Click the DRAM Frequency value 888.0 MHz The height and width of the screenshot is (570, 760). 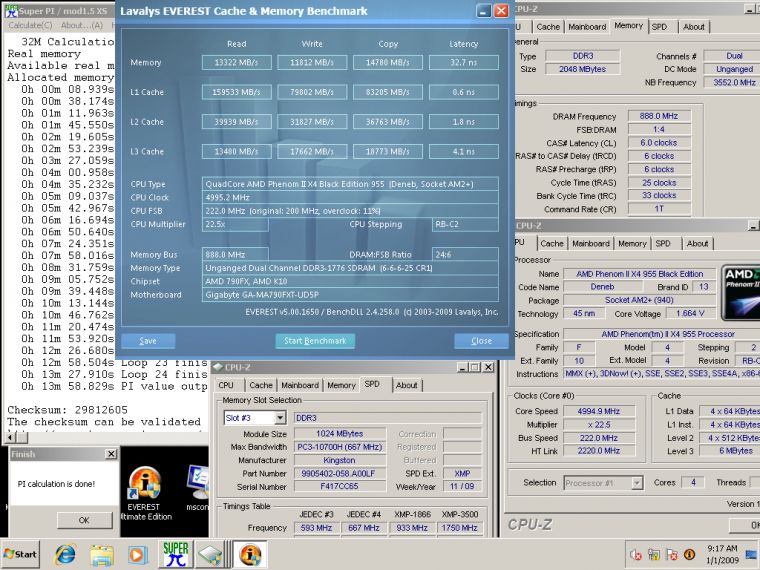pos(659,116)
